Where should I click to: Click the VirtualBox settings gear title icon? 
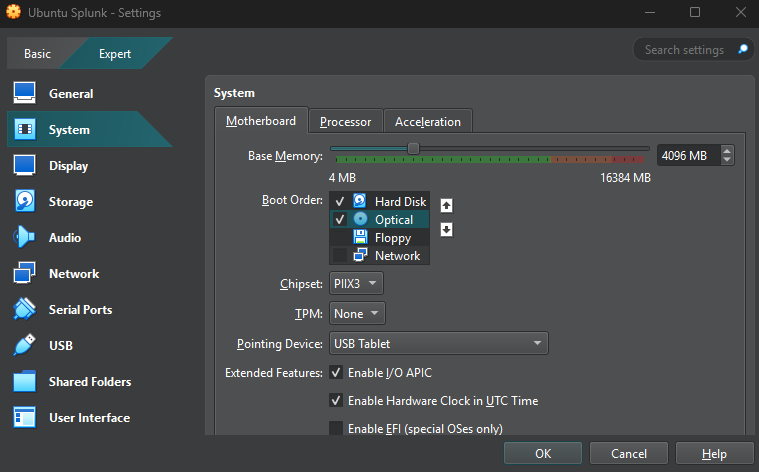[x=13, y=13]
